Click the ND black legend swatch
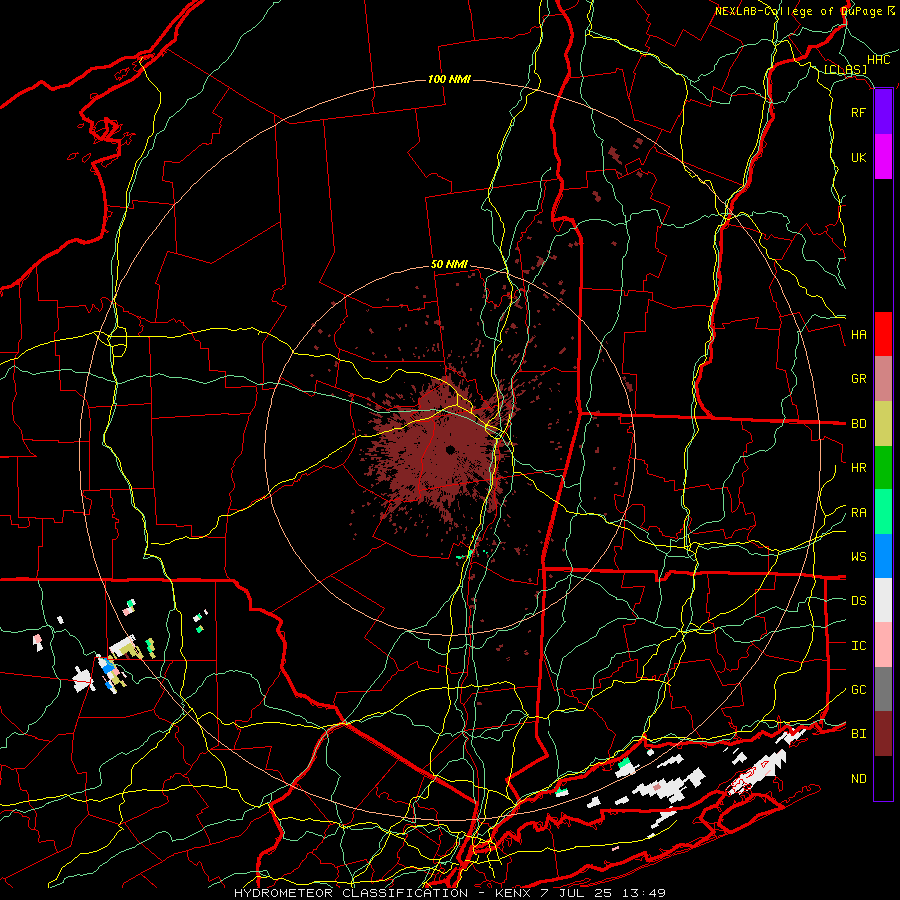The height and width of the screenshot is (900, 900). pyautogui.click(x=883, y=778)
